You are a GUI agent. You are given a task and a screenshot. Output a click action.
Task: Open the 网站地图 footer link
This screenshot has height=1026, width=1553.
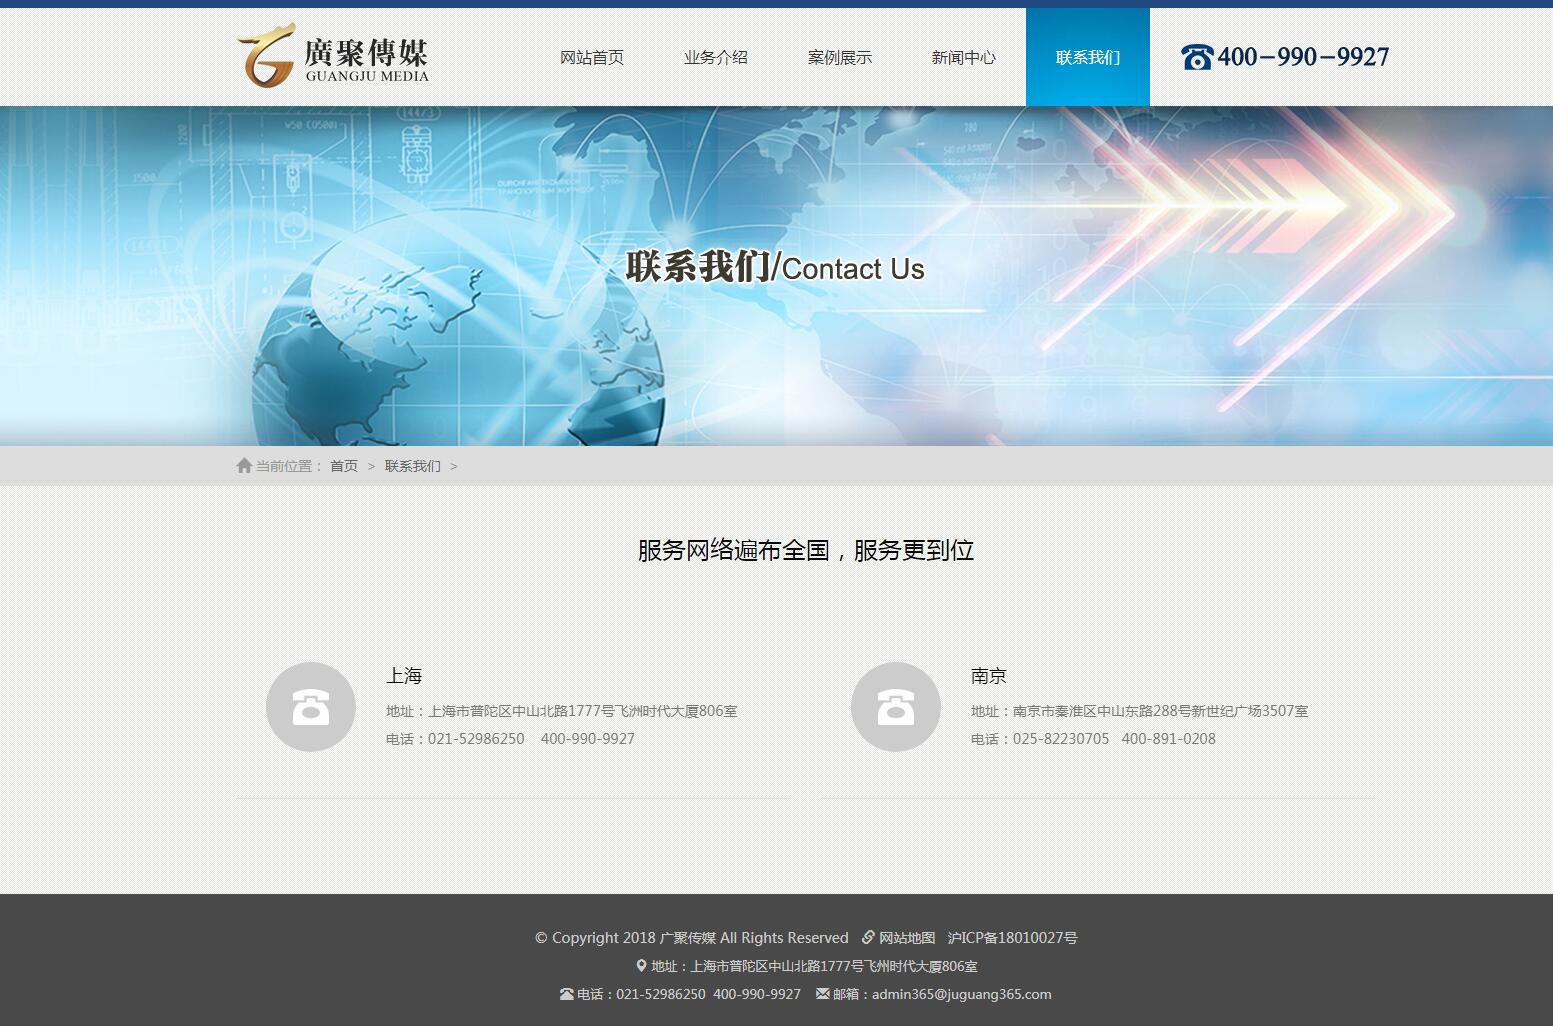point(907,938)
